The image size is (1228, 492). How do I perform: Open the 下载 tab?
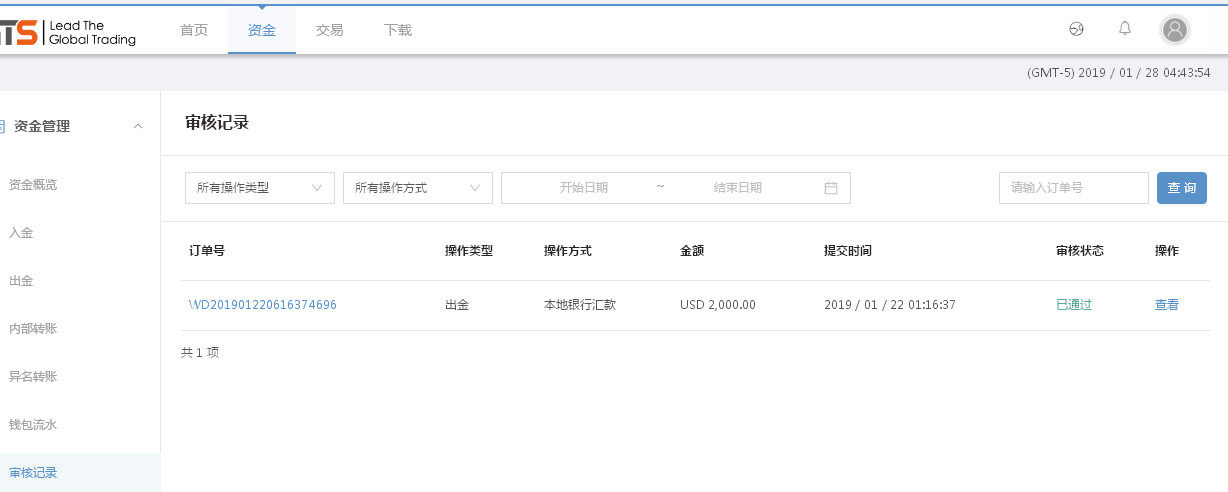click(x=397, y=30)
